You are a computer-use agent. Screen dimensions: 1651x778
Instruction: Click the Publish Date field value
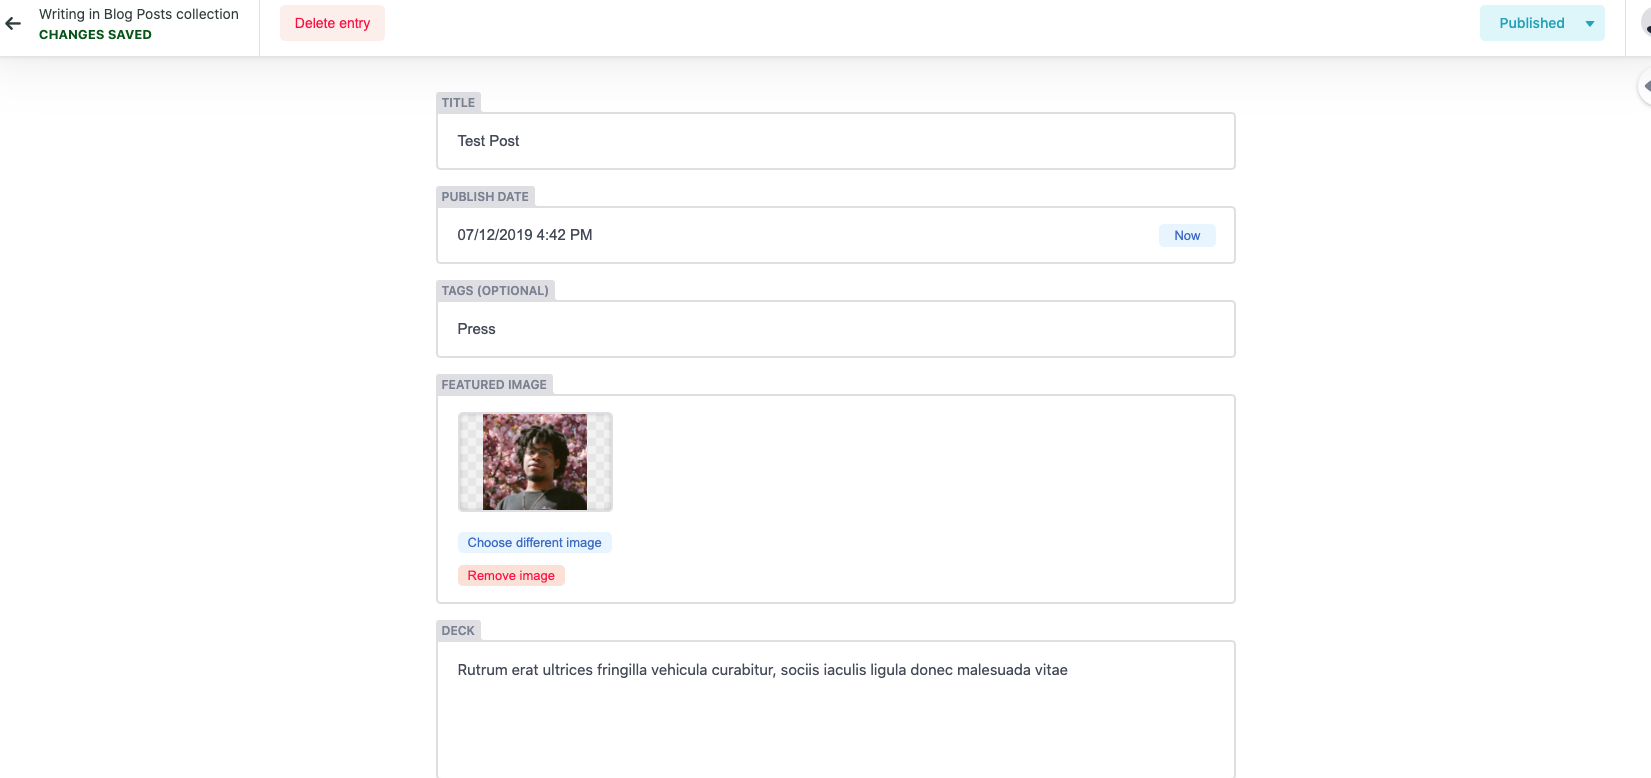[525, 235]
